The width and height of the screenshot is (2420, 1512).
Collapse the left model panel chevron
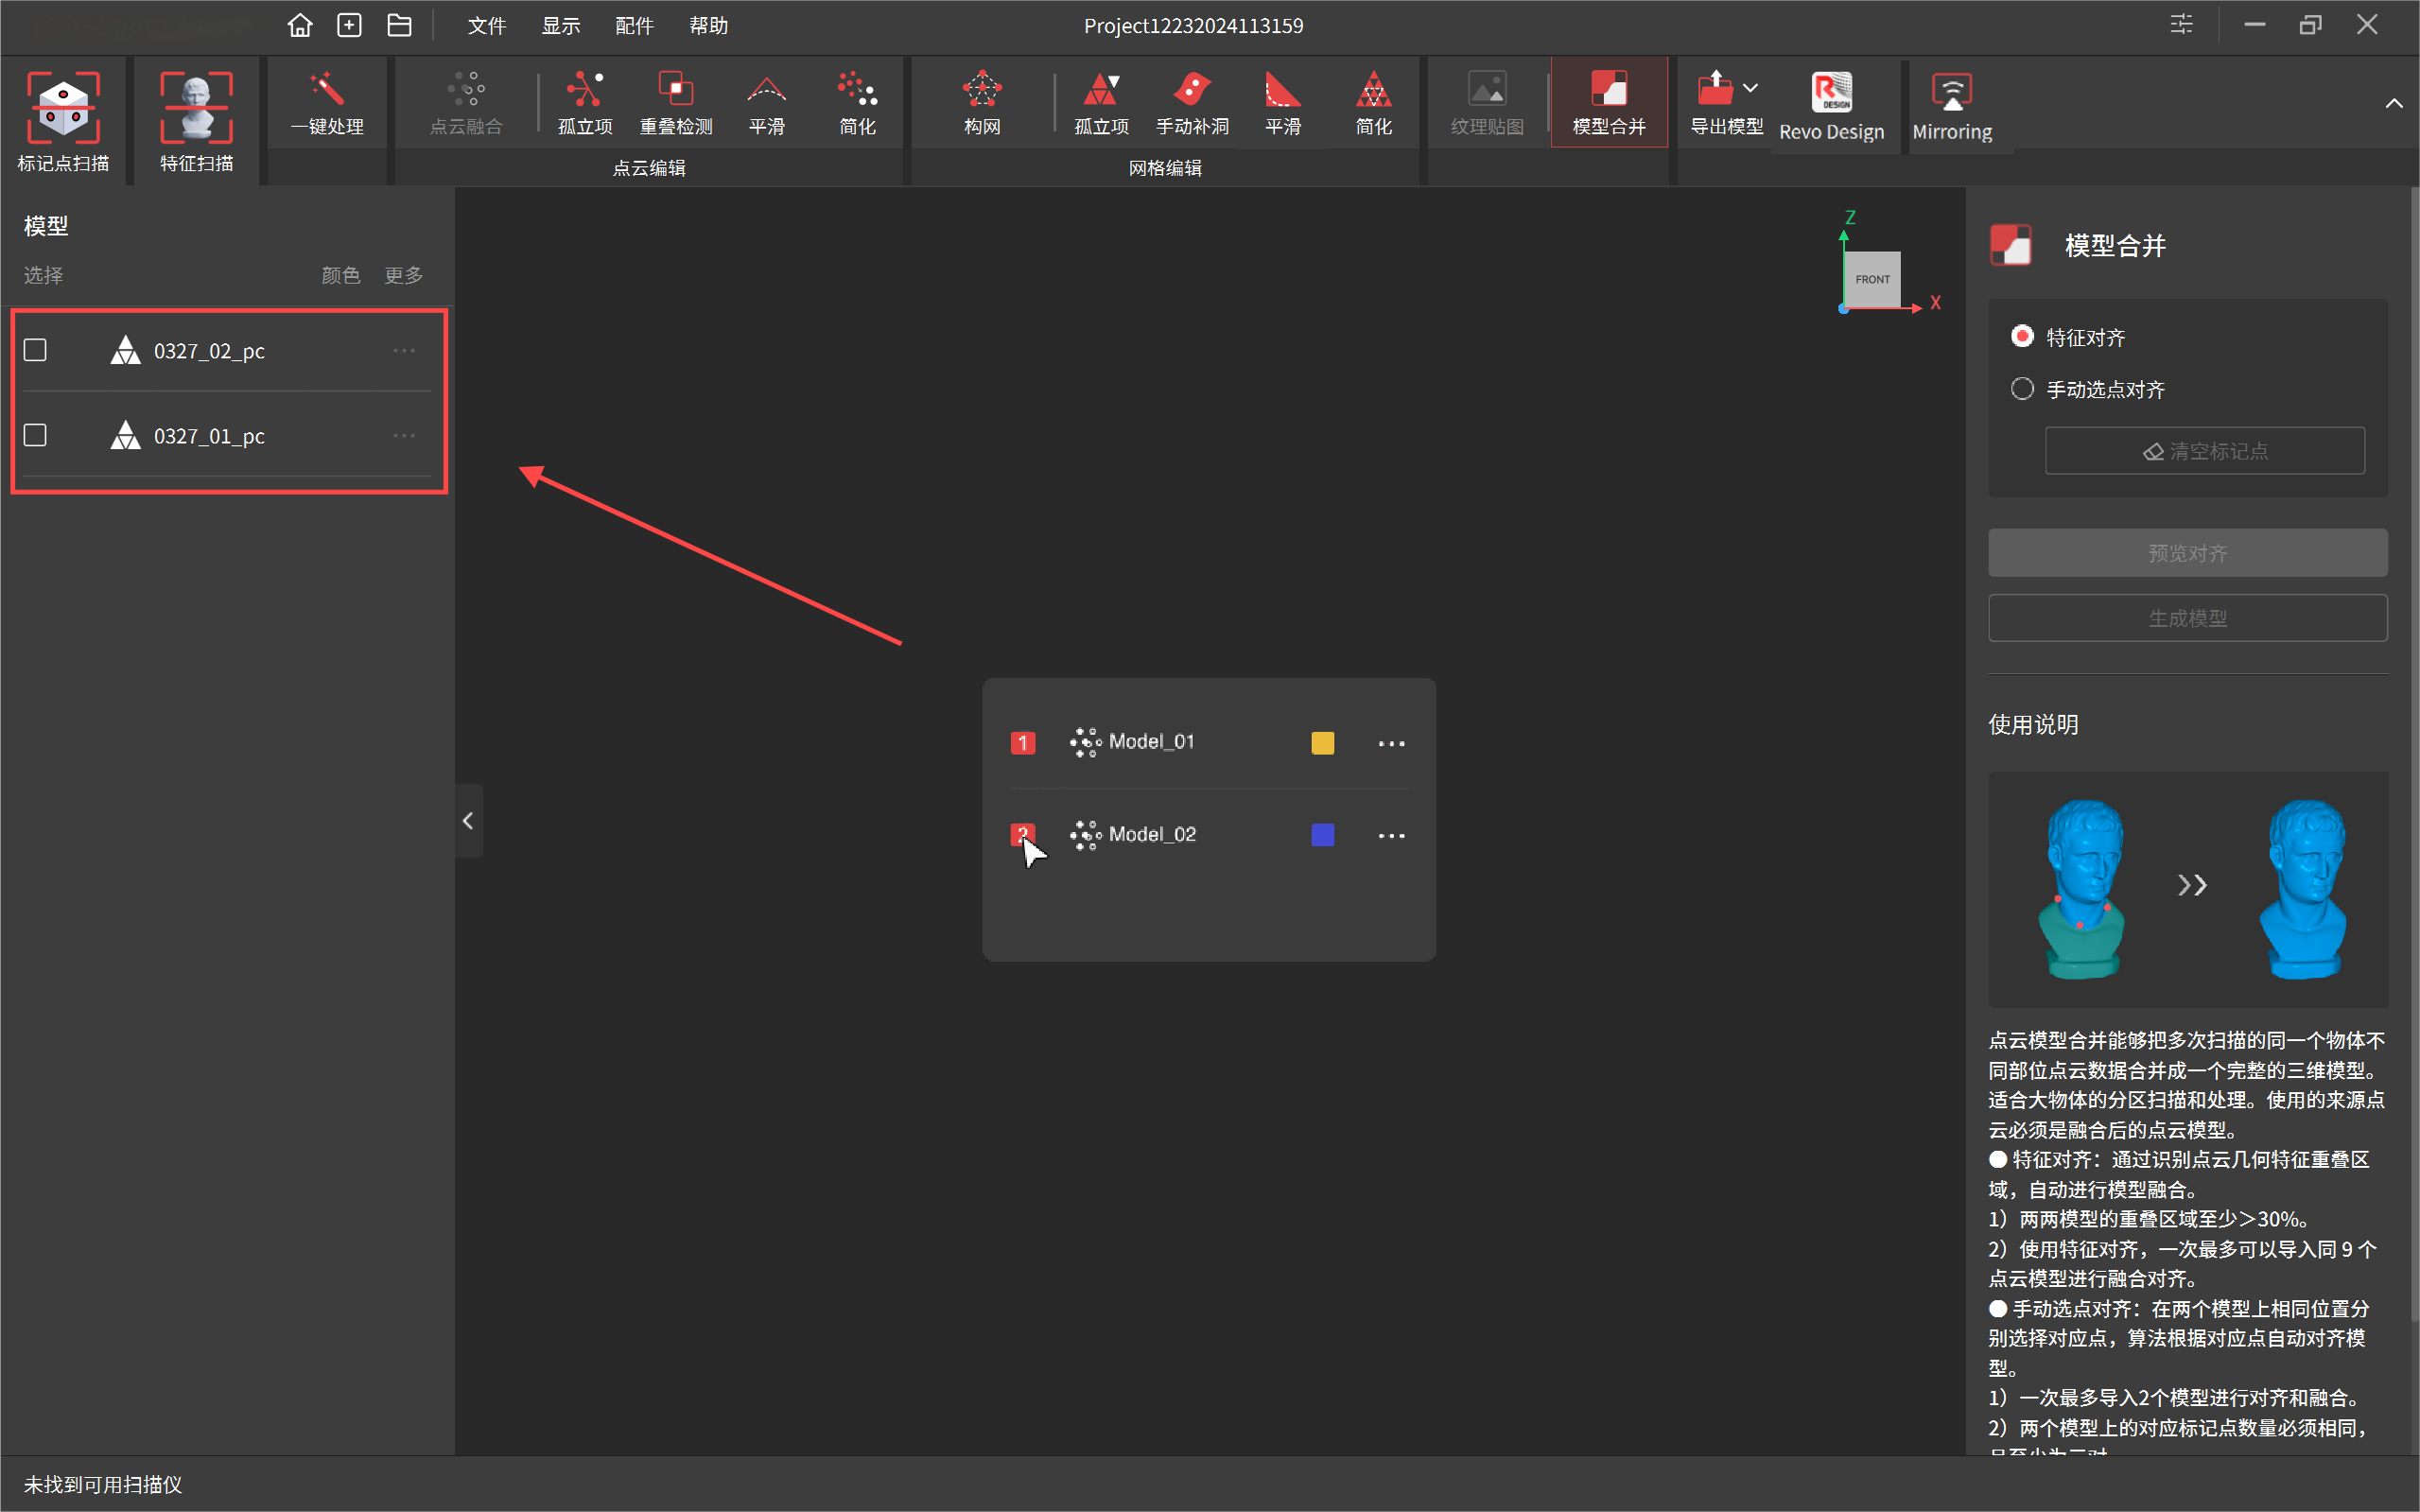(468, 821)
